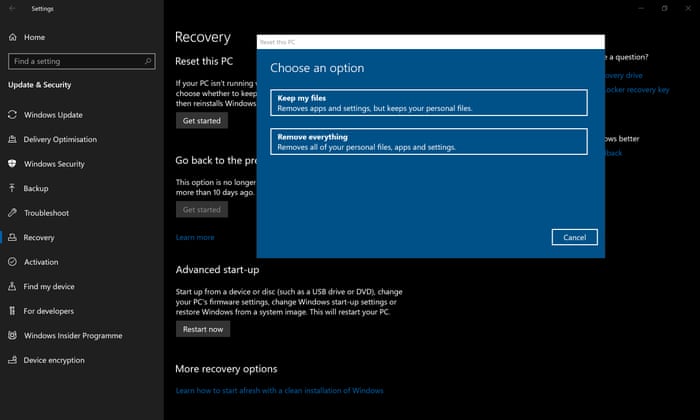Cancel the Reset this PC dialog
Screen dimensions: 700x420
pos(574,237)
